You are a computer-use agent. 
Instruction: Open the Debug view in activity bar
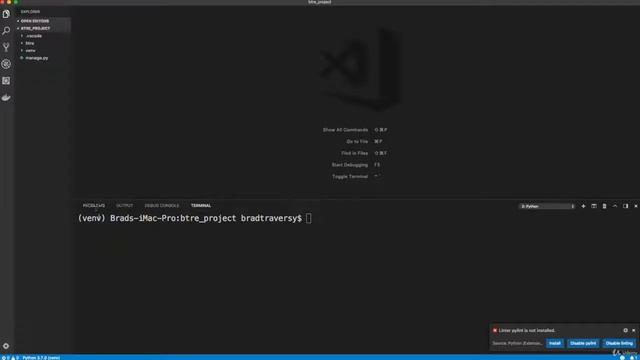[6, 64]
